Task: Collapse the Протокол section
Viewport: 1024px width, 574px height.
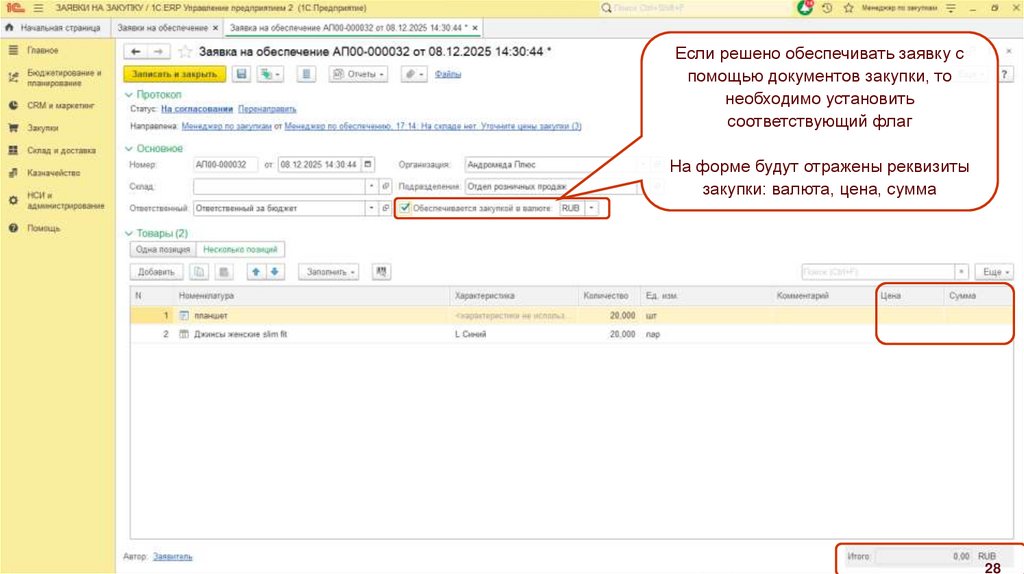Action: tap(129, 94)
